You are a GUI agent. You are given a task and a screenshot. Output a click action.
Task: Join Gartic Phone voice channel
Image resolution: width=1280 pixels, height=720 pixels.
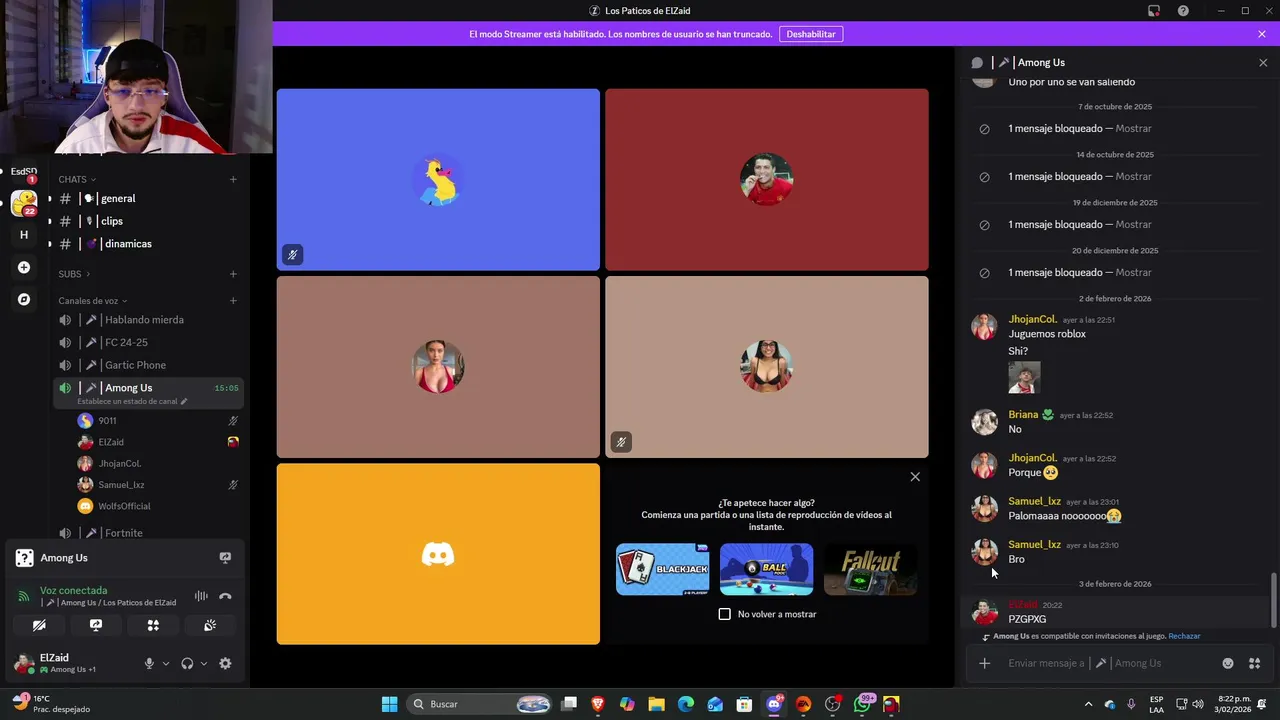pos(148,365)
